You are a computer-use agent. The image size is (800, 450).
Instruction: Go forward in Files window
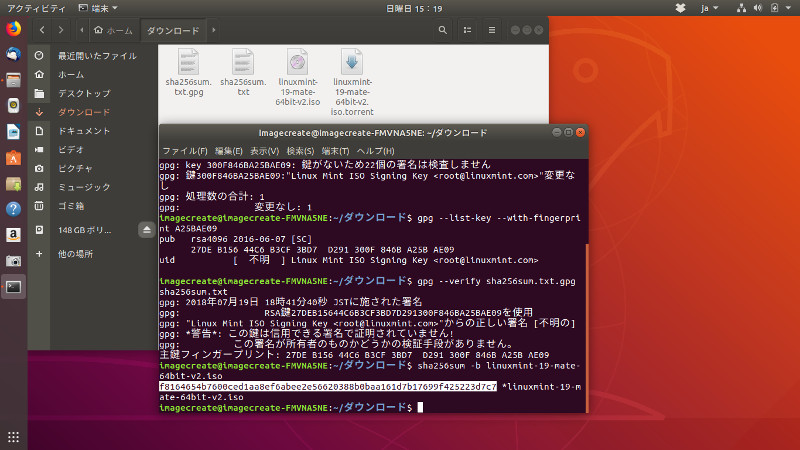pos(61,30)
